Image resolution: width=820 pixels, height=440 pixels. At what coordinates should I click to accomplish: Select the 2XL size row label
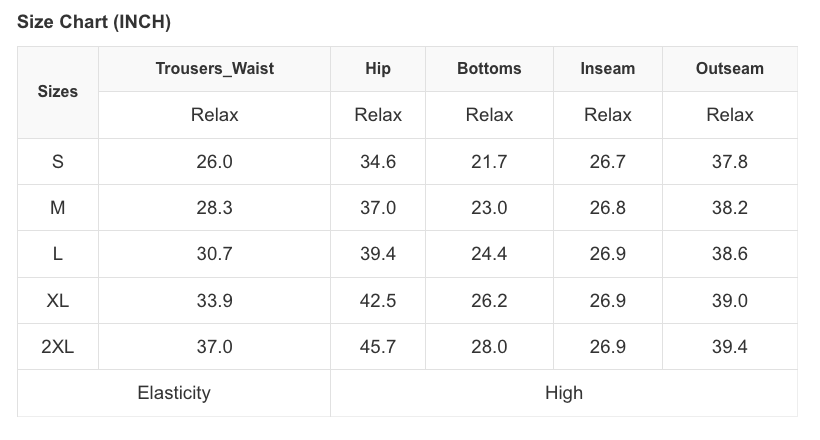pos(58,347)
